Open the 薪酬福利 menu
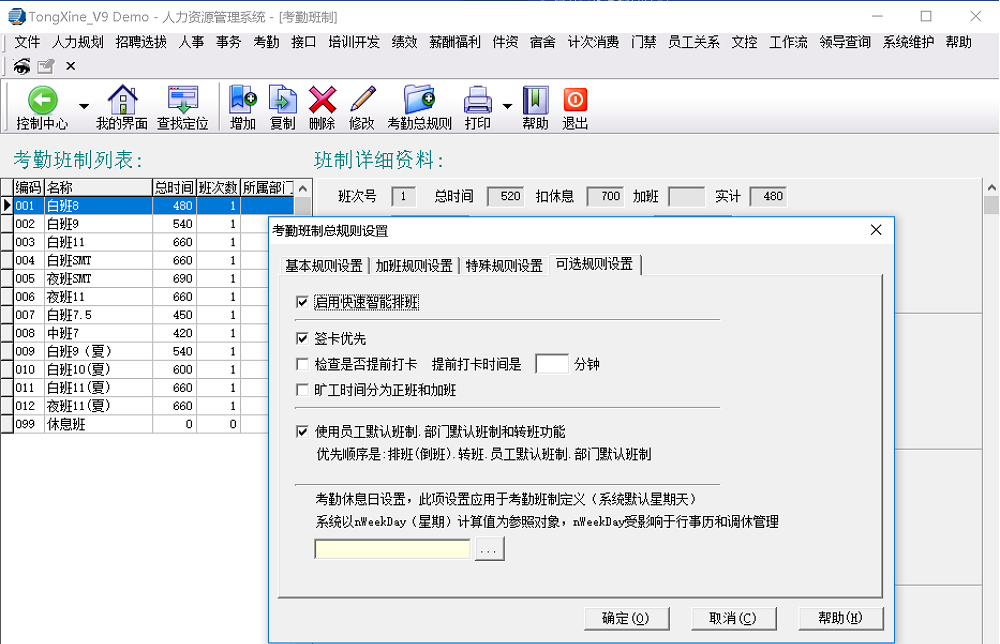The image size is (1000, 644). [x=455, y=42]
